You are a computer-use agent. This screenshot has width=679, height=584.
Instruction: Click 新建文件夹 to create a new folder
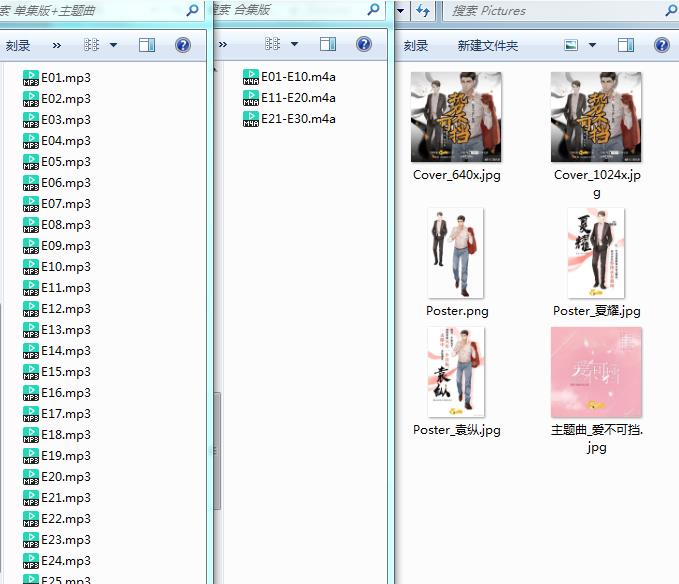(x=487, y=46)
